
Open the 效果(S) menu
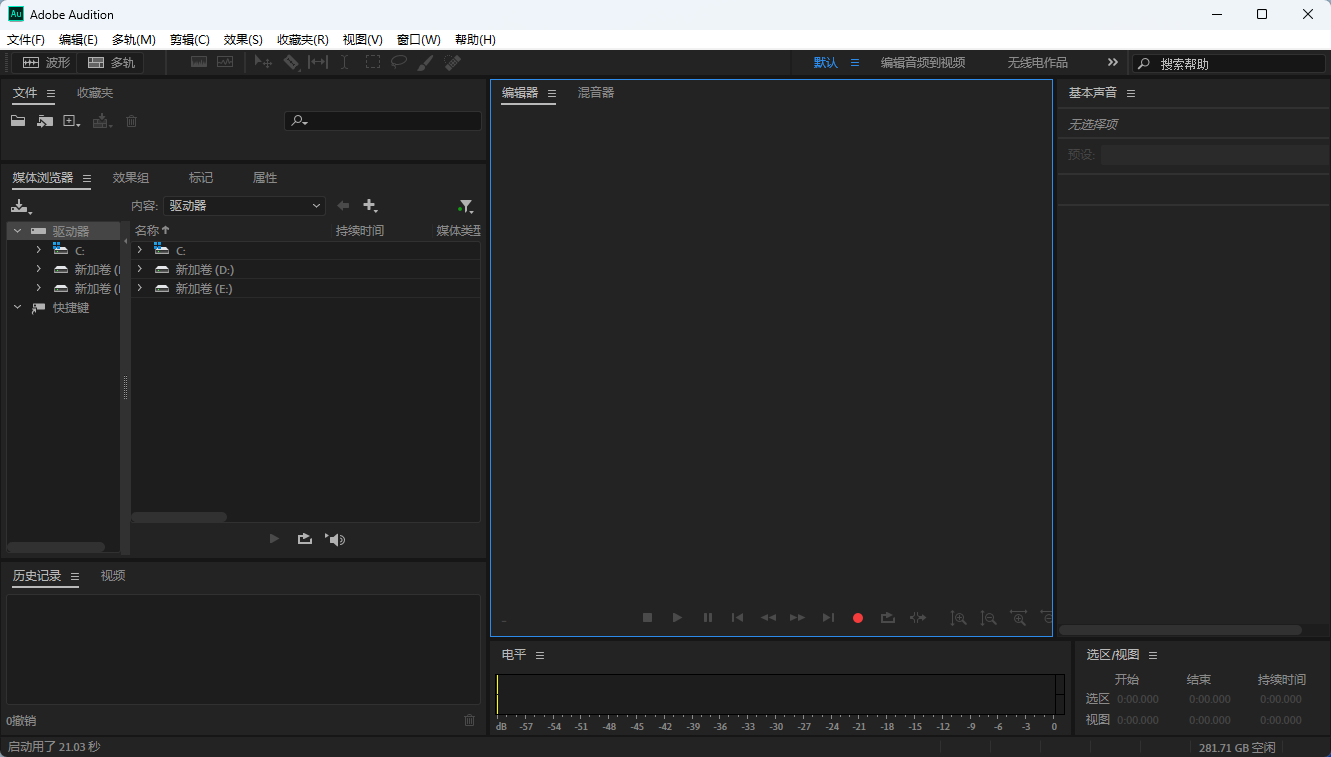pyautogui.click(x=241, y=39)
